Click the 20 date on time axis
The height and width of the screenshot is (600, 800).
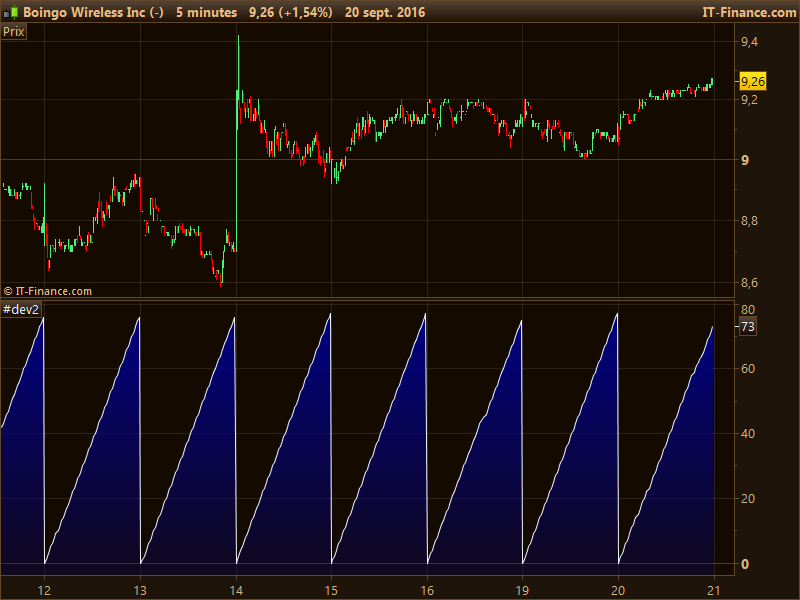618,590
